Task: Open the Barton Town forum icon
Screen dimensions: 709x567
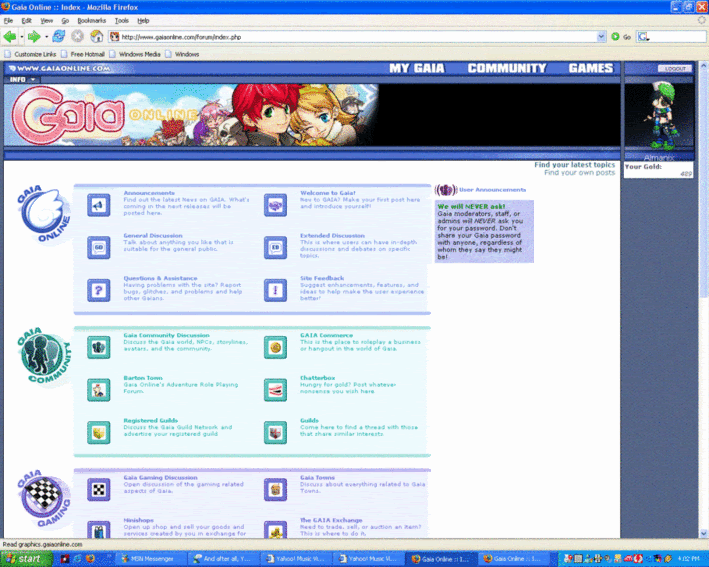Action: point(99,390)
